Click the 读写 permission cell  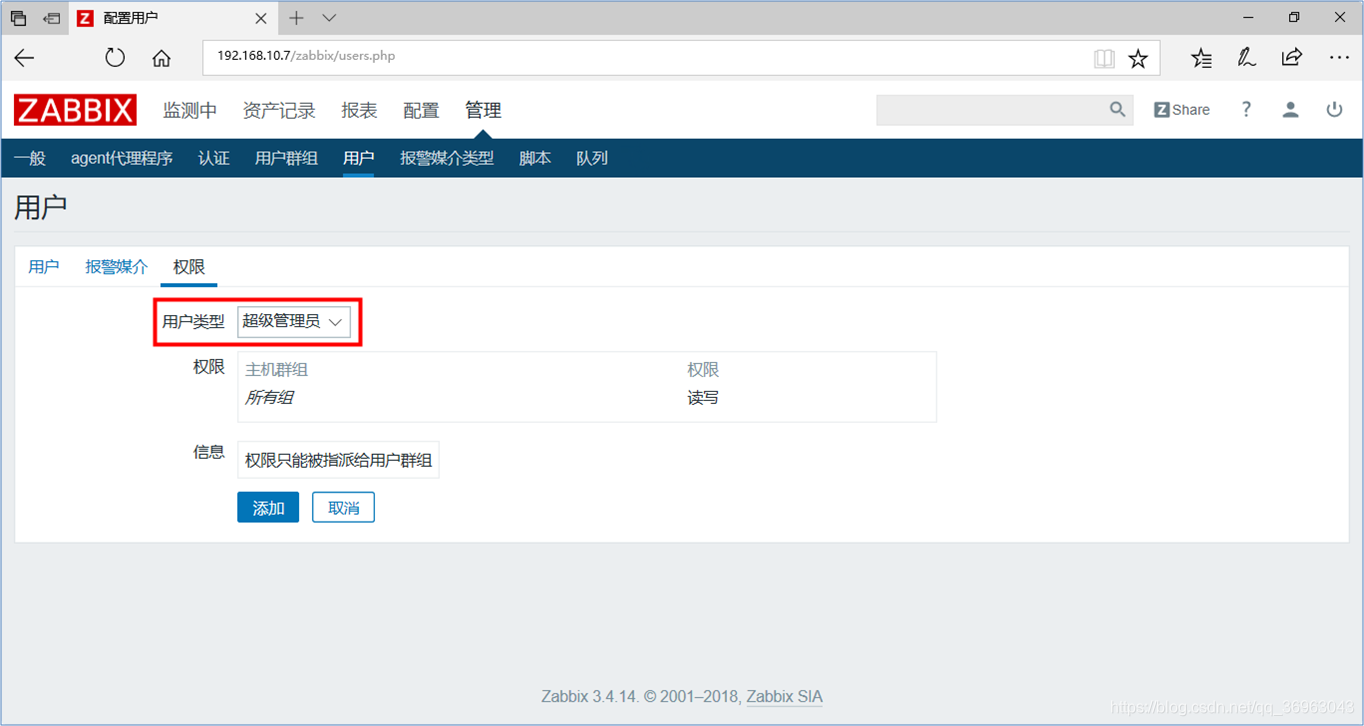coord(703,398)
